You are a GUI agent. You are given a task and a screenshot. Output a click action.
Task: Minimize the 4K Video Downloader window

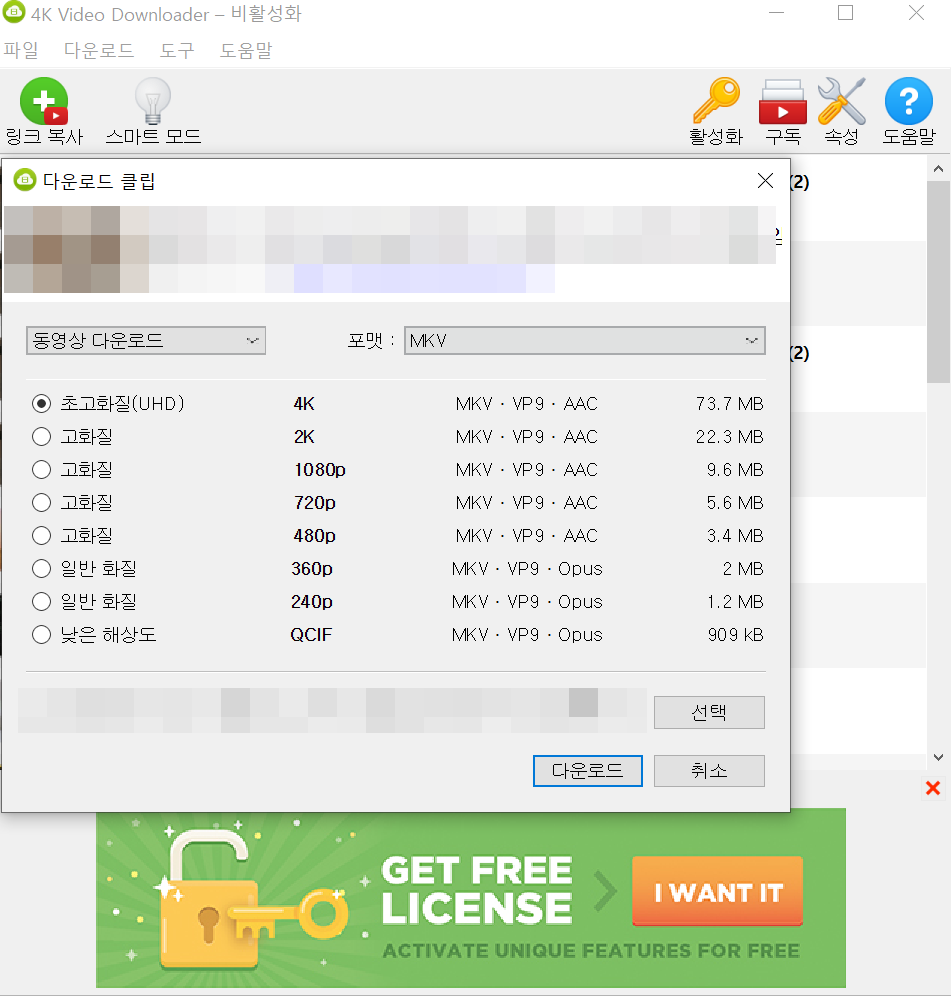(x=776, y=12)
